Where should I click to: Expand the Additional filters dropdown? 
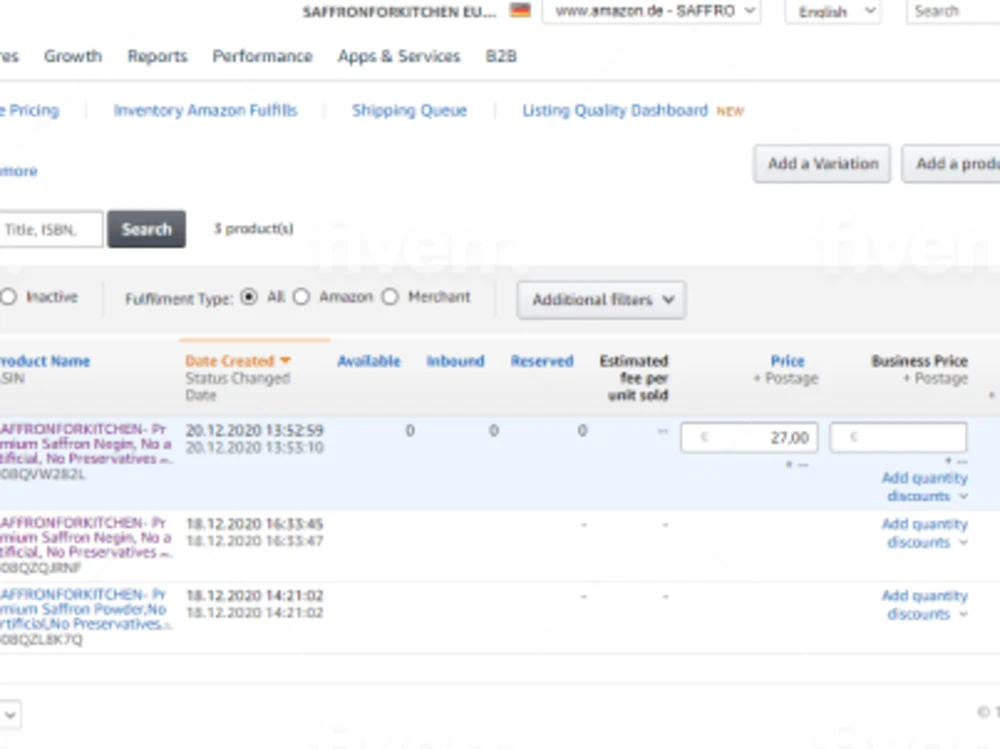(601, 300)
